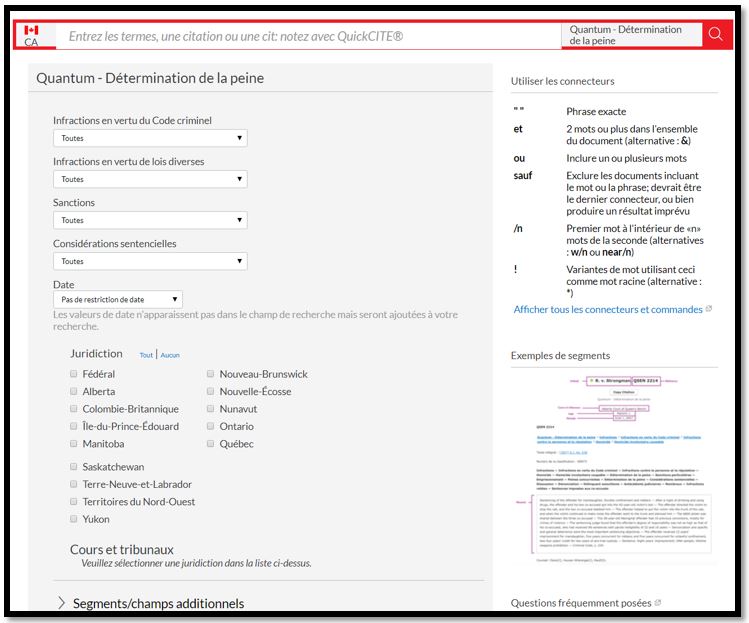Click the Aucun jurisdiction link

tap(170, 355)
